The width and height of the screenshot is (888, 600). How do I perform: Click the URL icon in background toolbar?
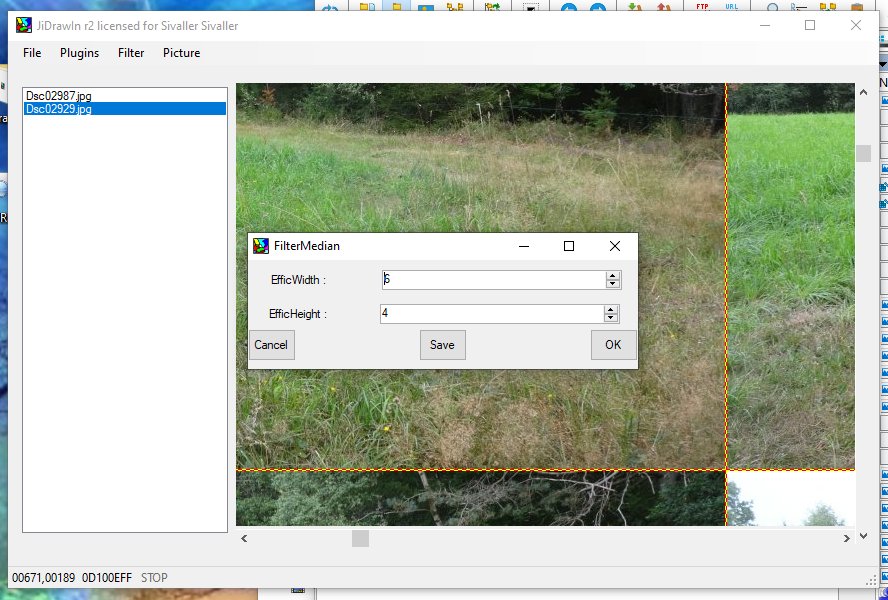pyautogui.click(x=732, y=7)
